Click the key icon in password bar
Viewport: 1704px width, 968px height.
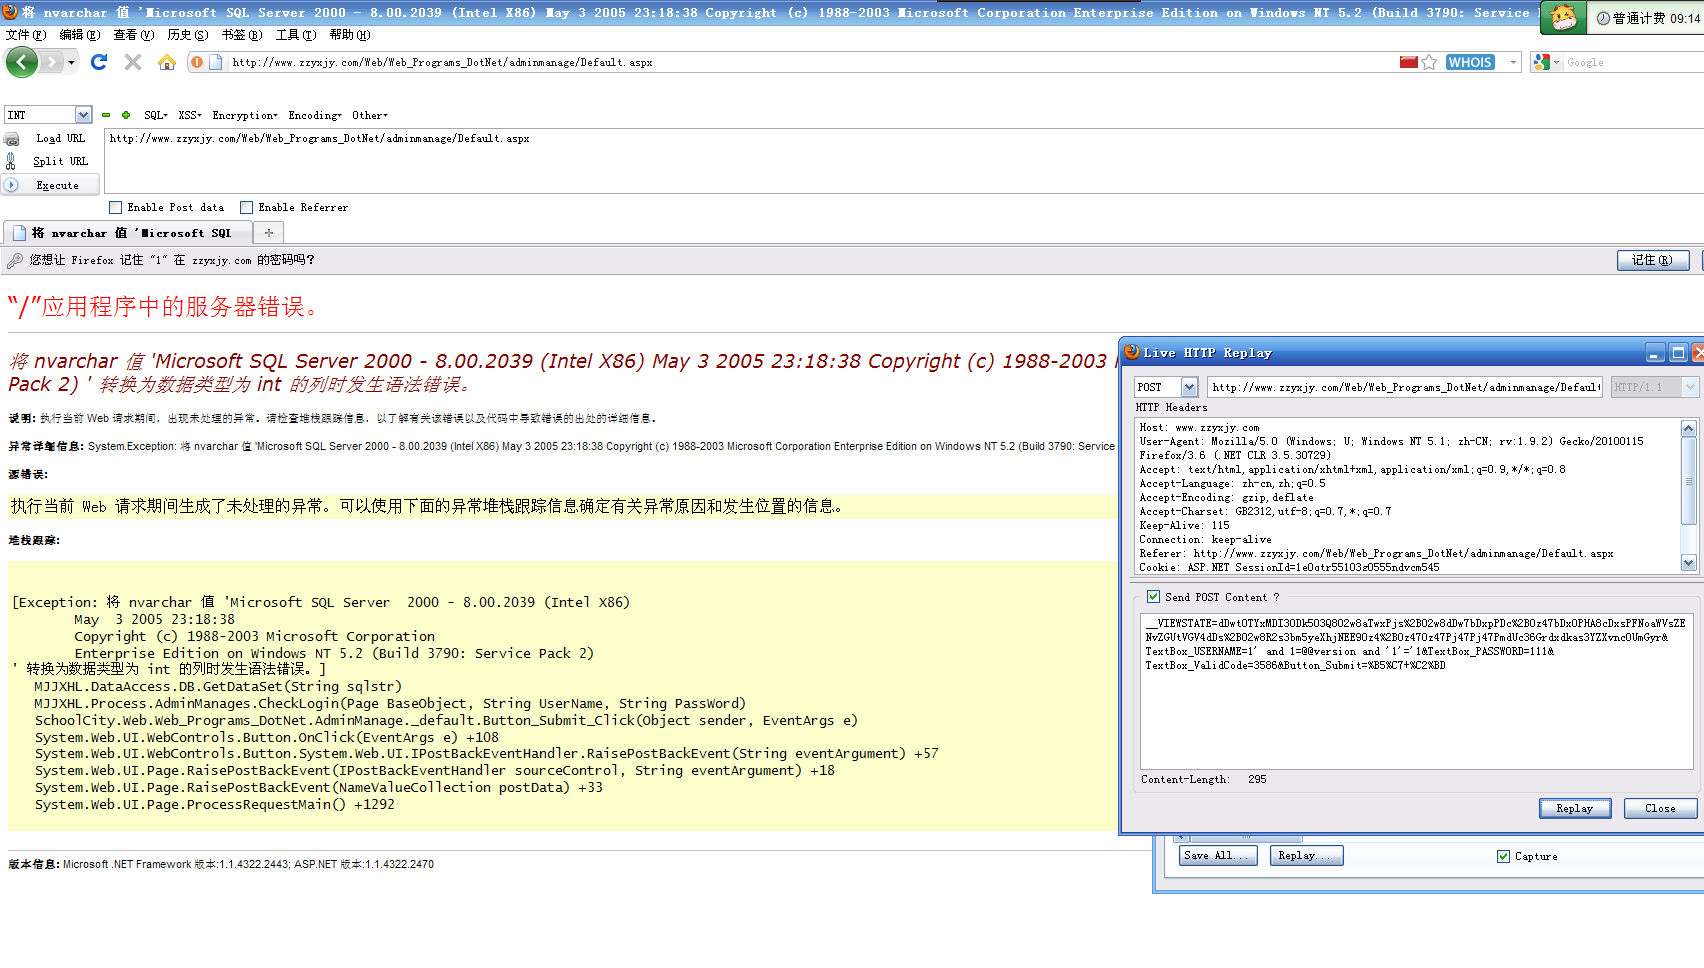tap(14, 260)
